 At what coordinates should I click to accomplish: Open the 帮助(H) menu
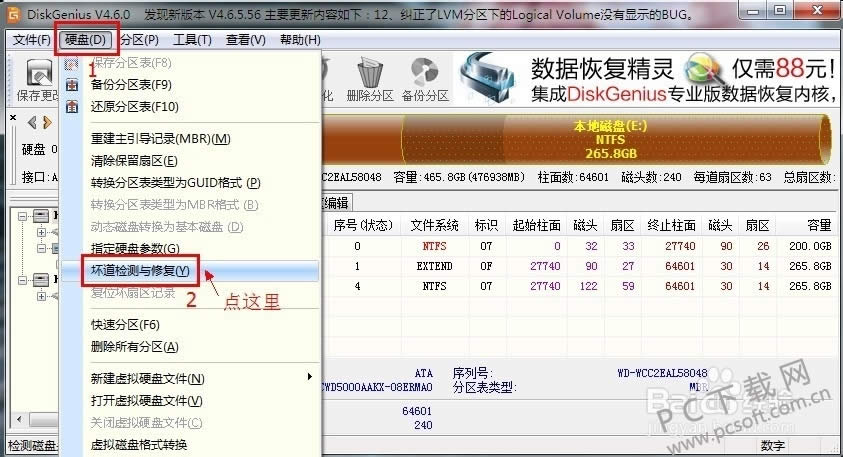click(300, 40)
